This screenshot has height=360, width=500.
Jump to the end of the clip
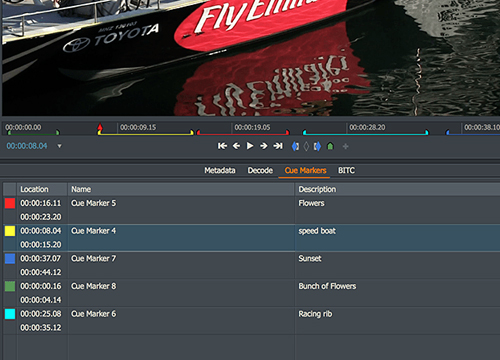[x=278, y=146]
